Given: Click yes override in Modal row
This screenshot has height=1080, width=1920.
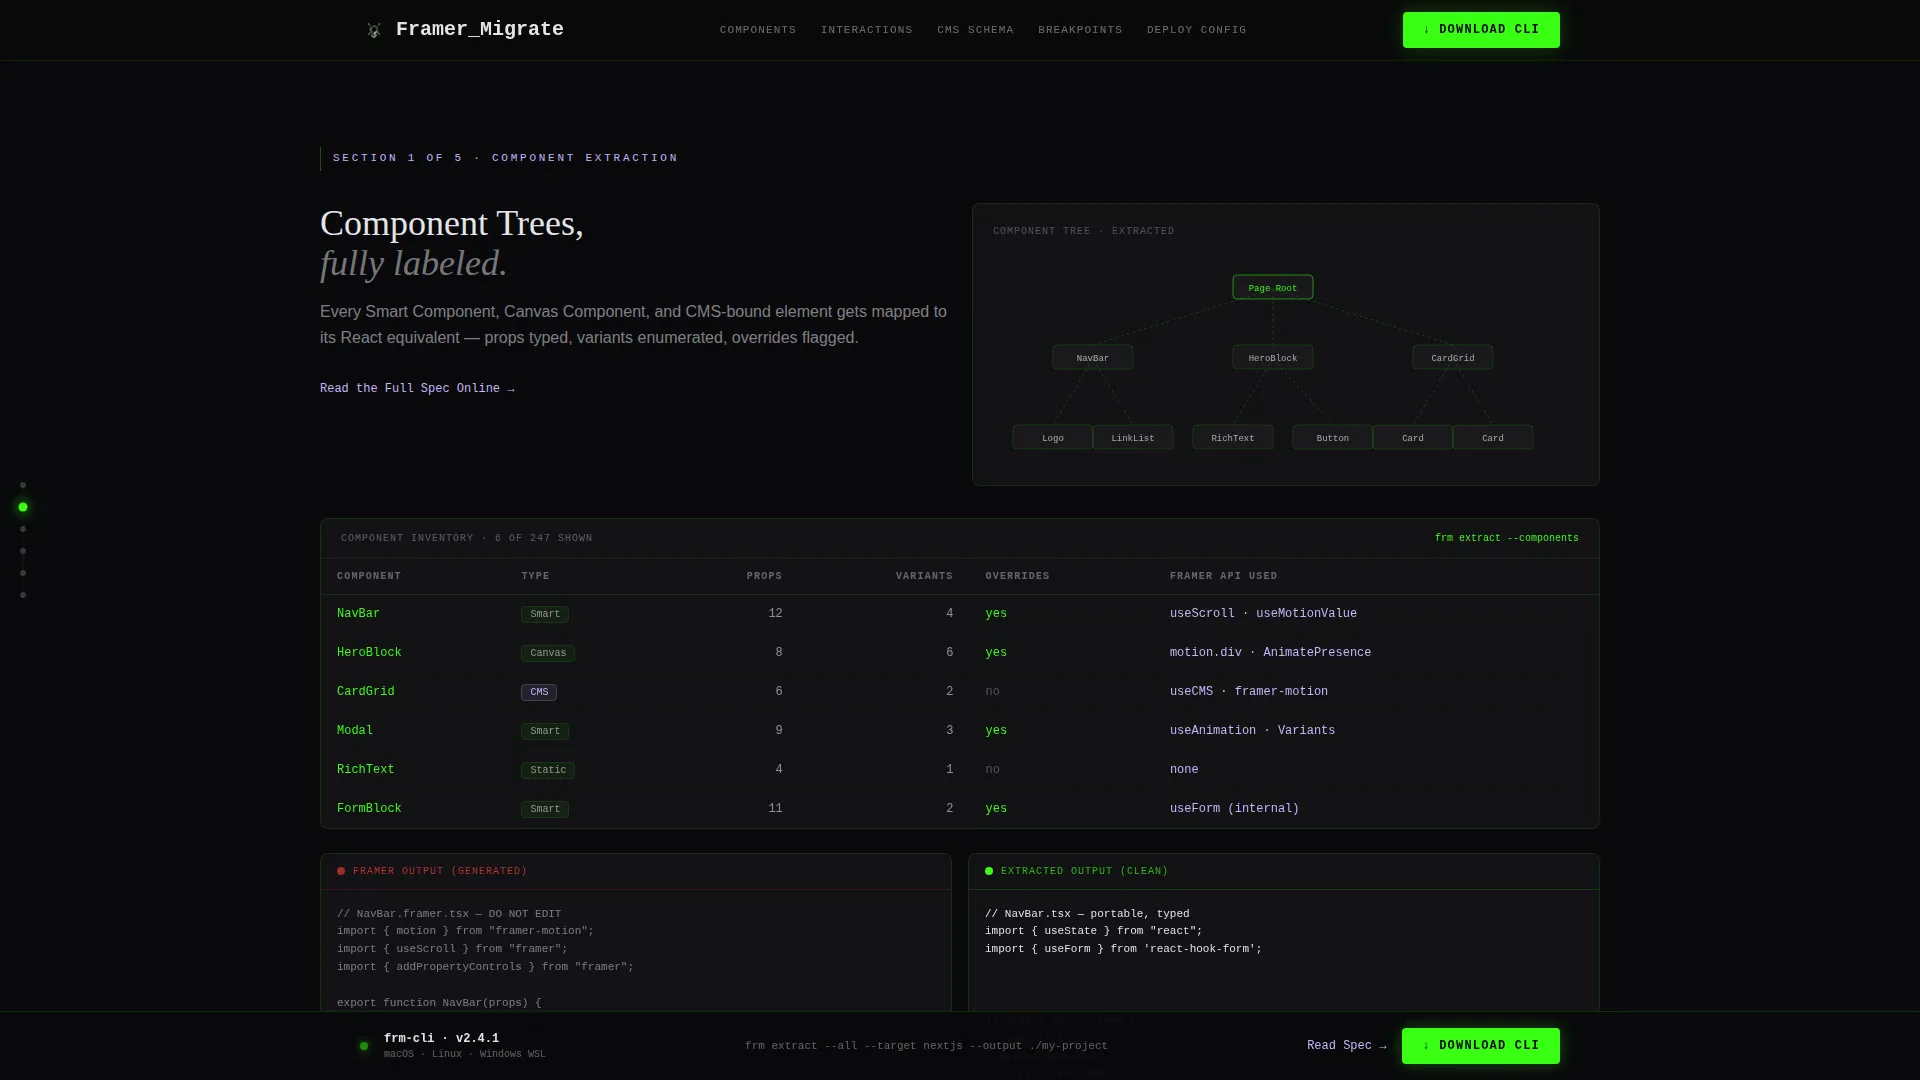Looking at the screenshot, I should pos(996,730).
